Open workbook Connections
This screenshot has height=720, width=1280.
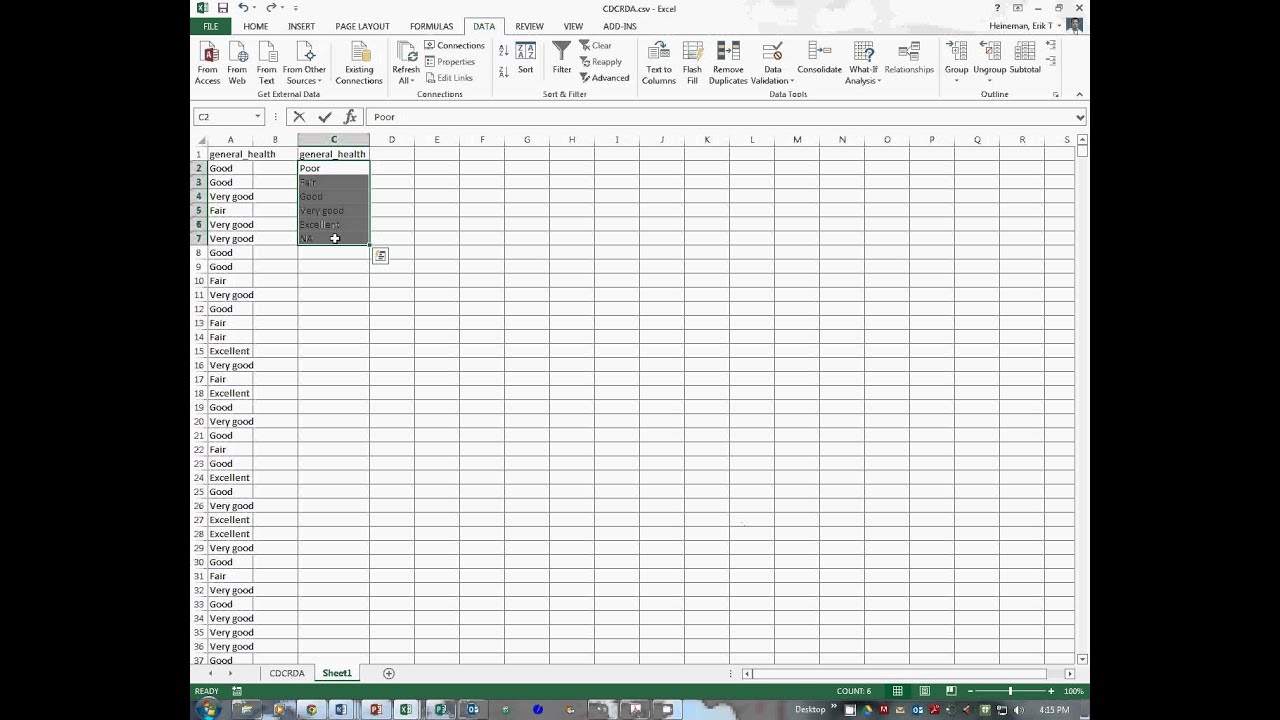(x=455, y=46)
